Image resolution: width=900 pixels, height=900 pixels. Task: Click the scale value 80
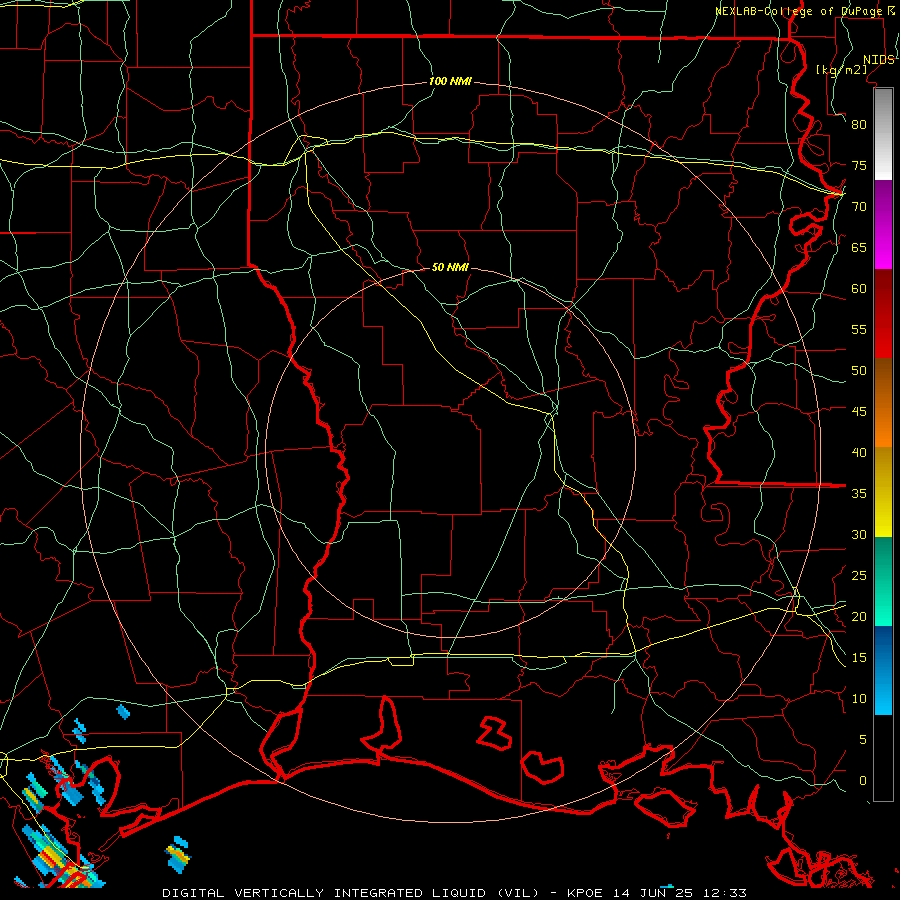point(859,125)
